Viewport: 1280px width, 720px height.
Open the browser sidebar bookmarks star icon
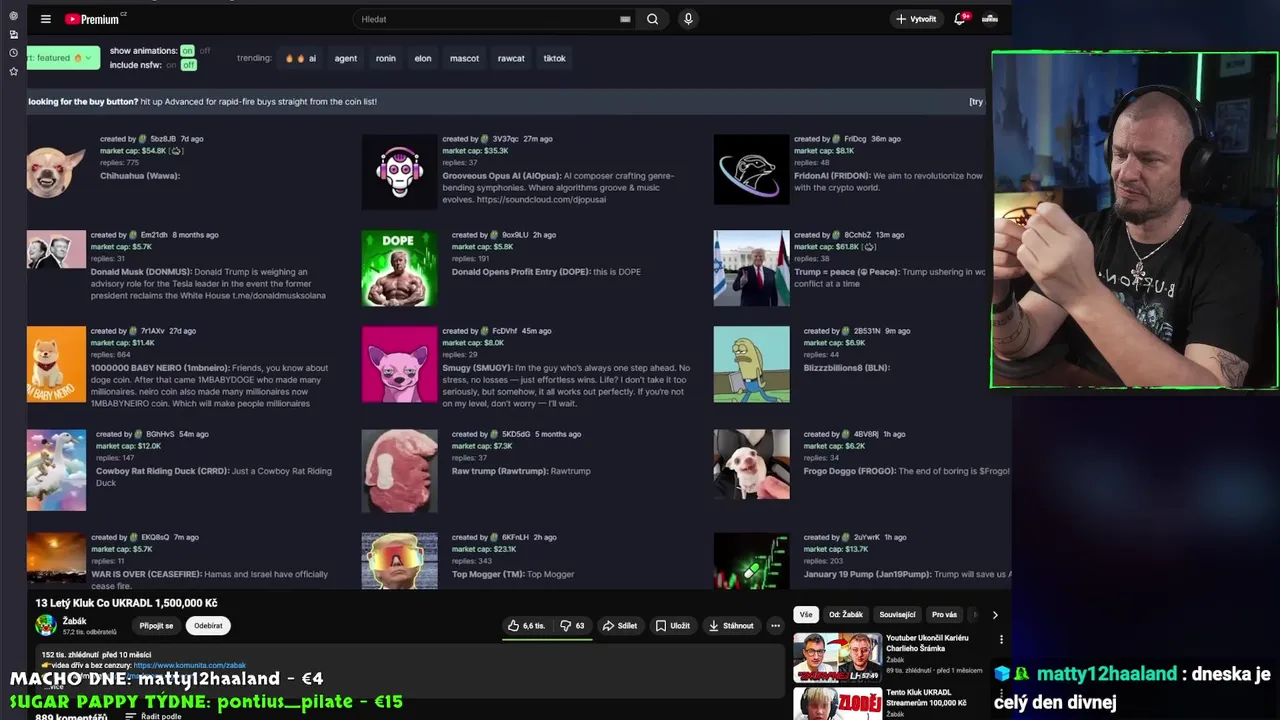tap(13, 72)
